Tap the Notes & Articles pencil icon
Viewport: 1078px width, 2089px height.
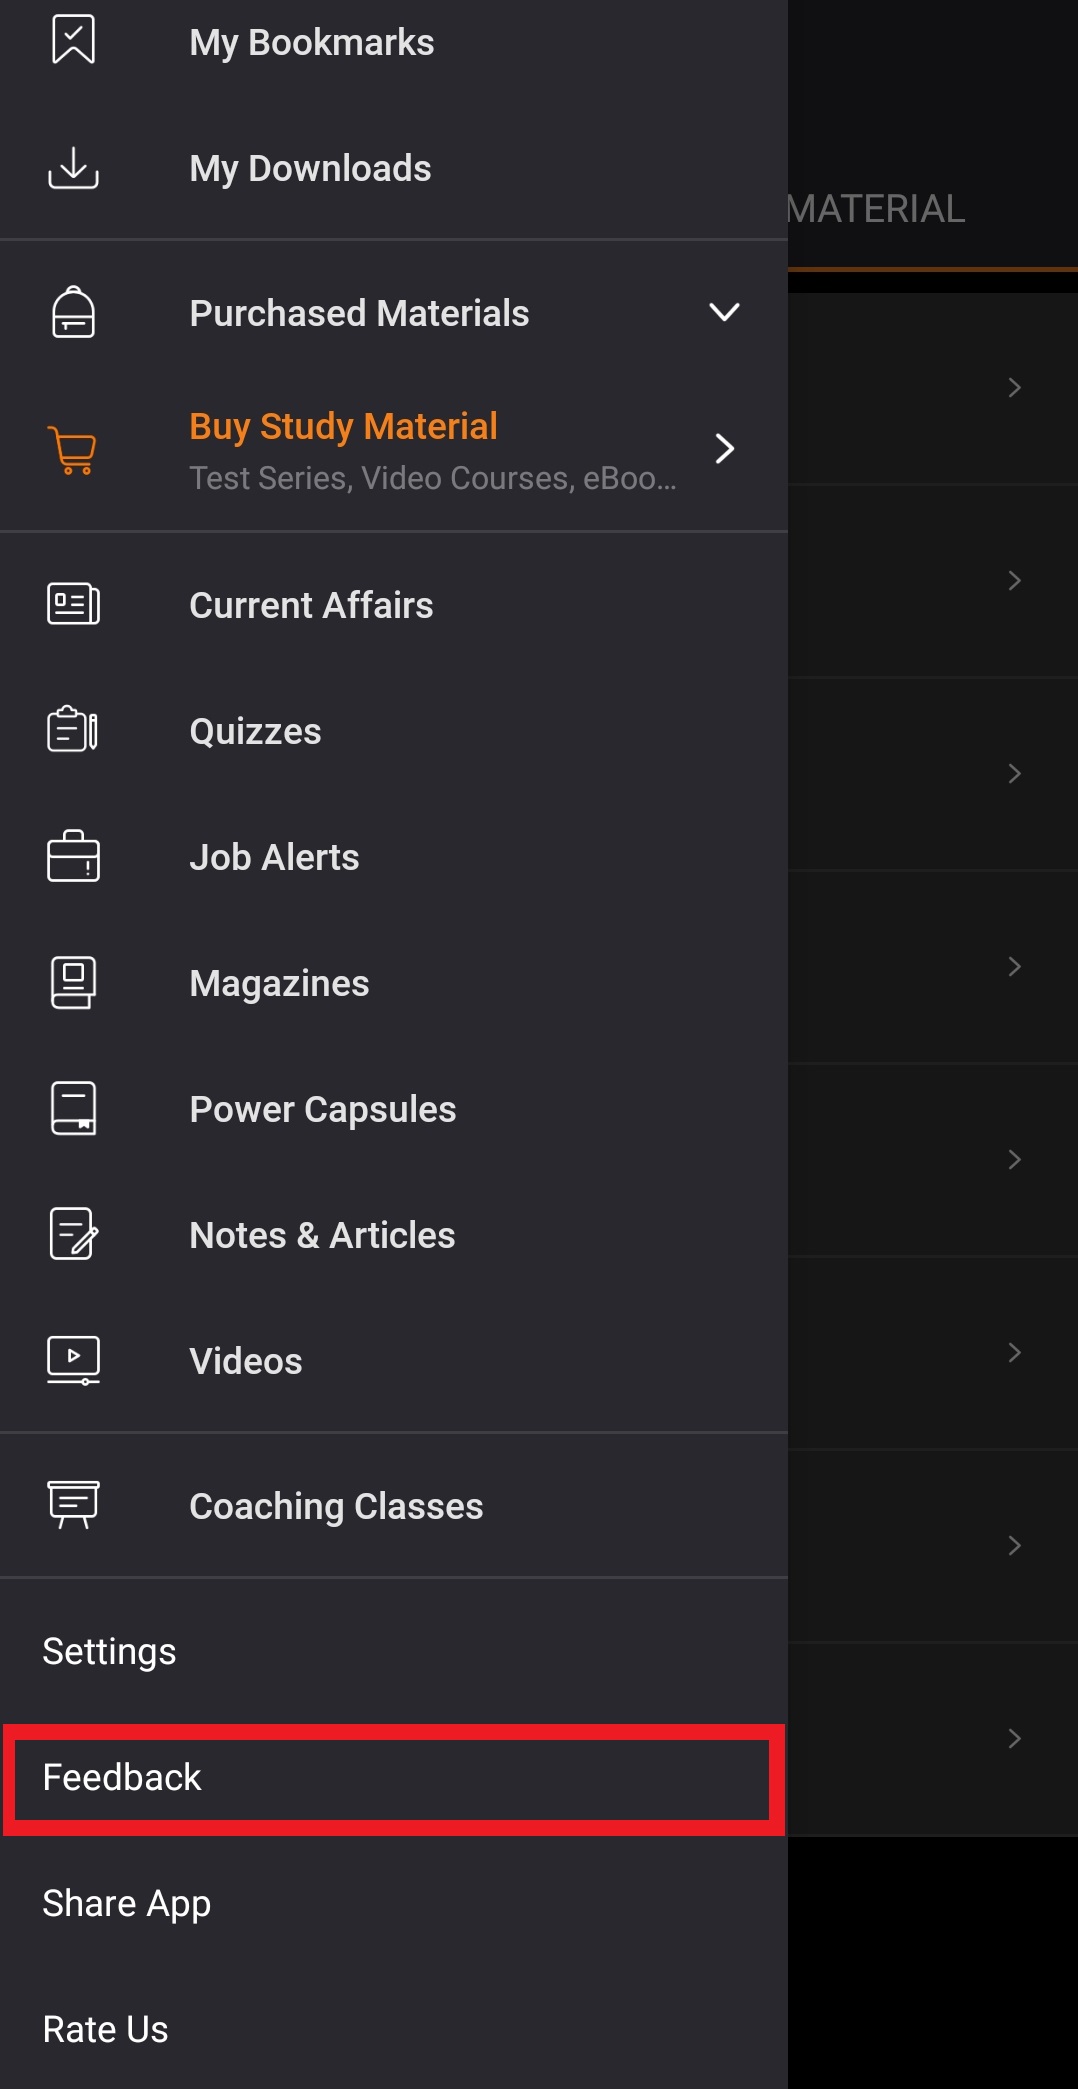pyautogui.click(x=73, y=1234)
